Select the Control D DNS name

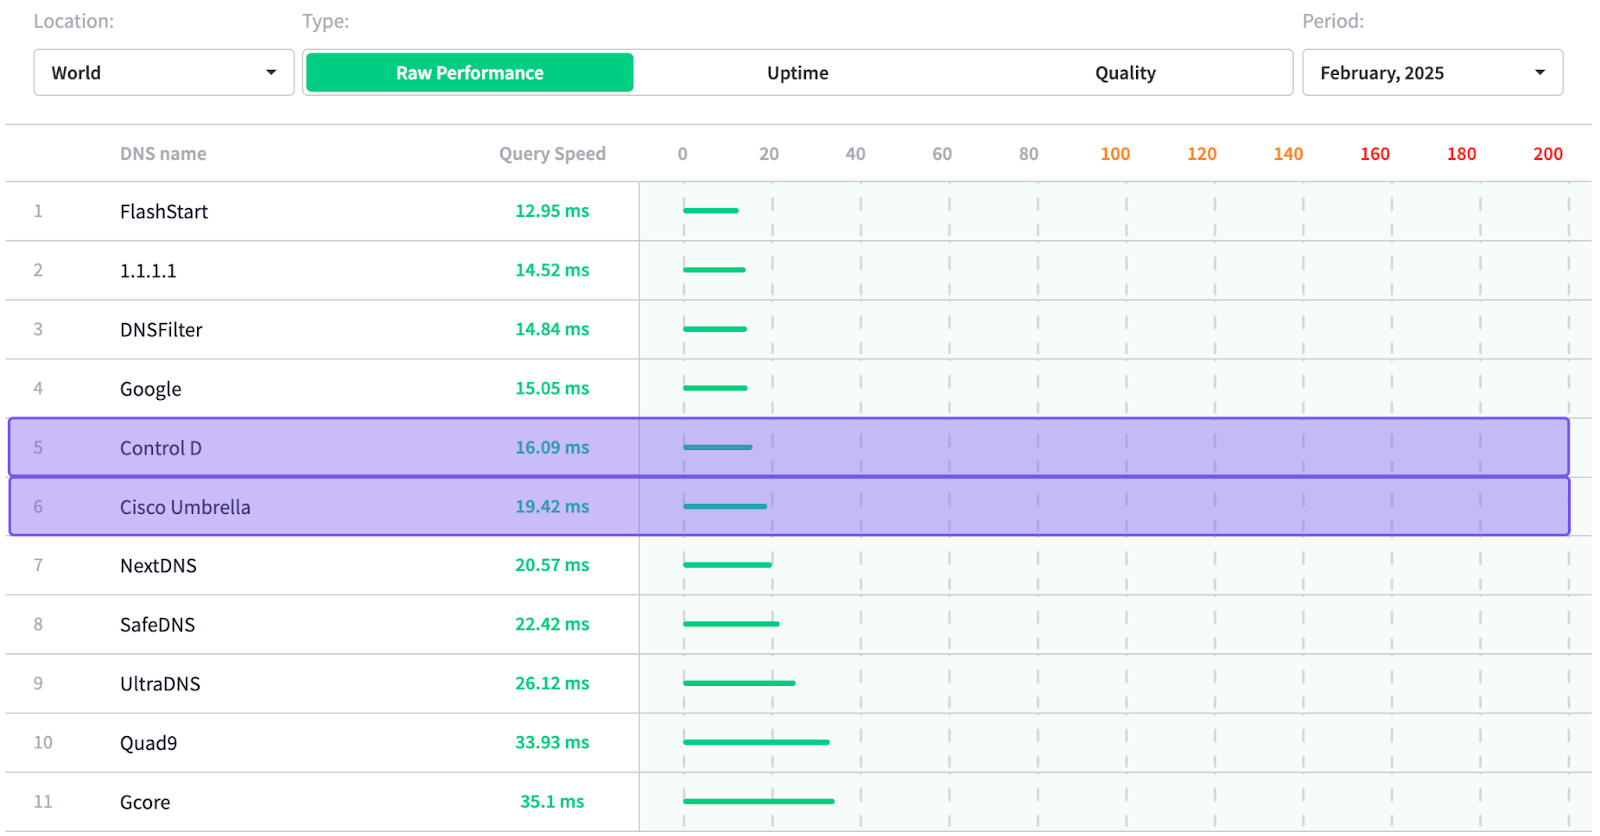pyautogui.click(x=161, y=448)
